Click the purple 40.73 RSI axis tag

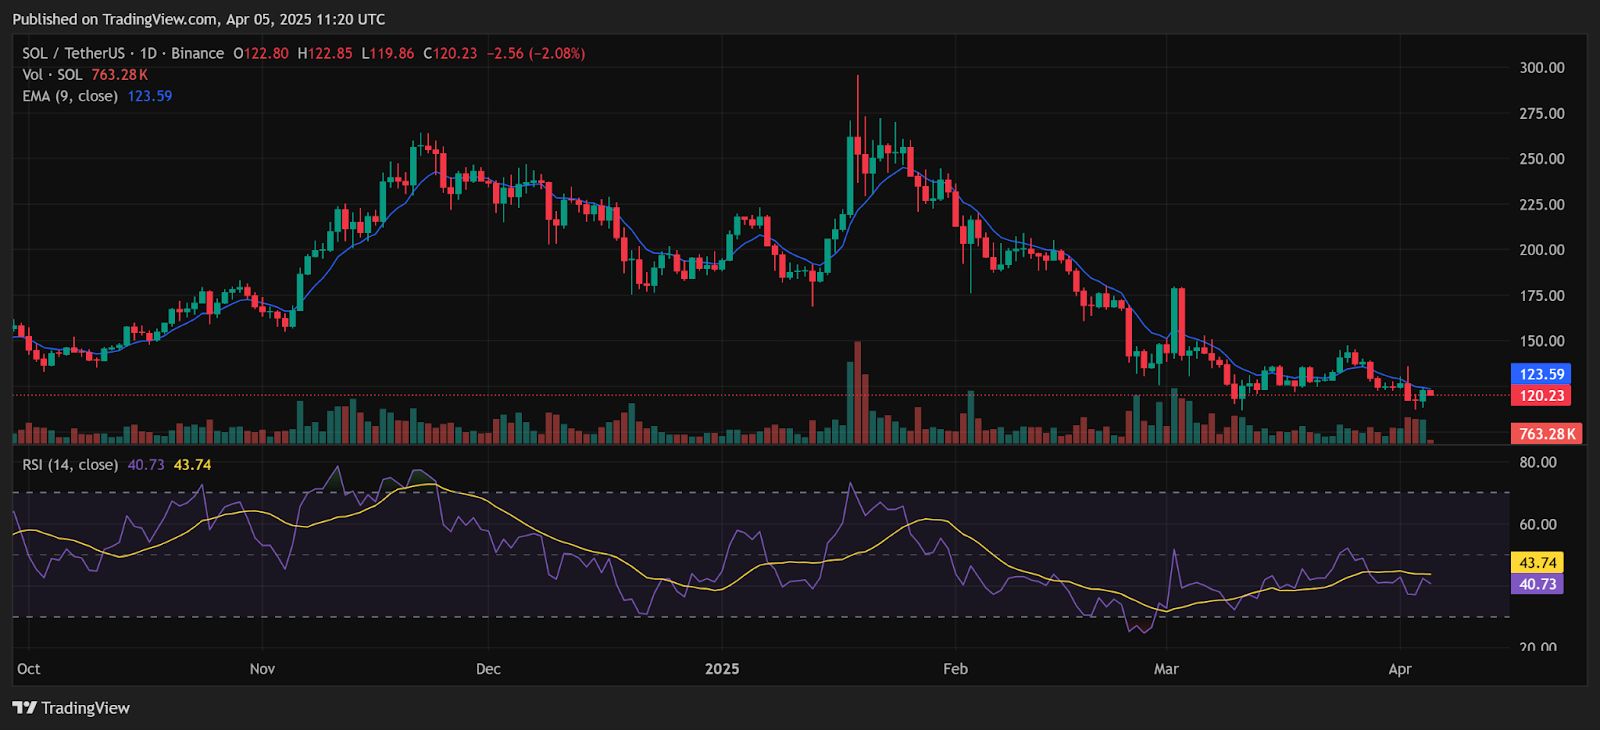(1537, 584)
